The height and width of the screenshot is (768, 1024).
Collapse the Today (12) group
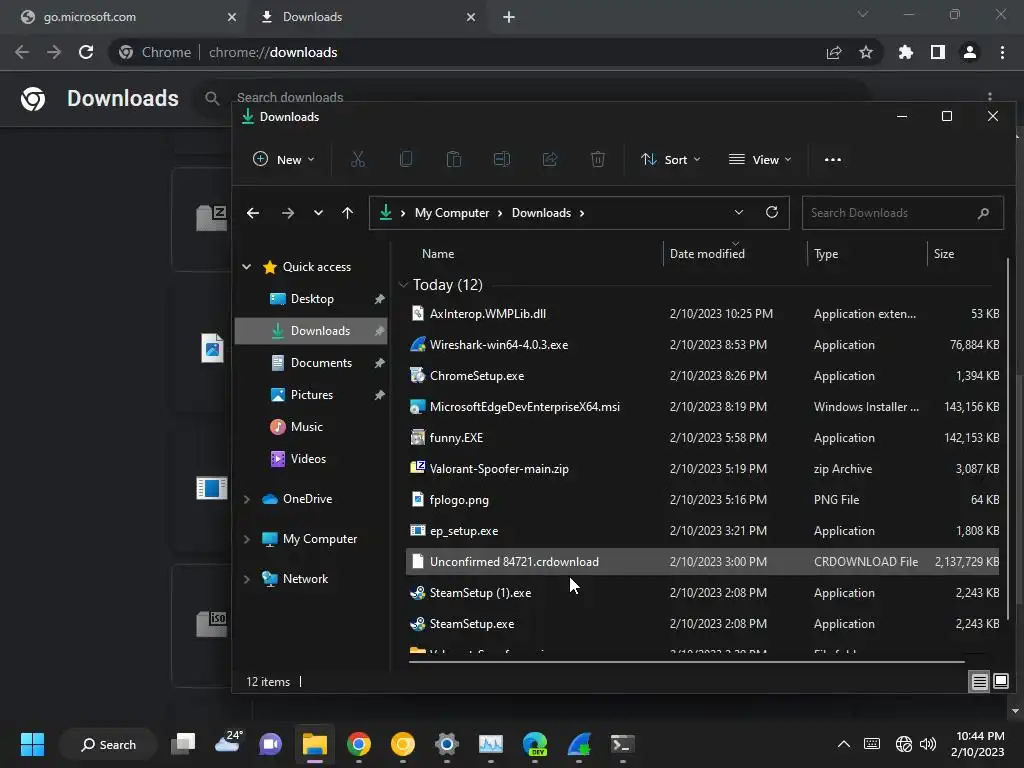[403, 285]
